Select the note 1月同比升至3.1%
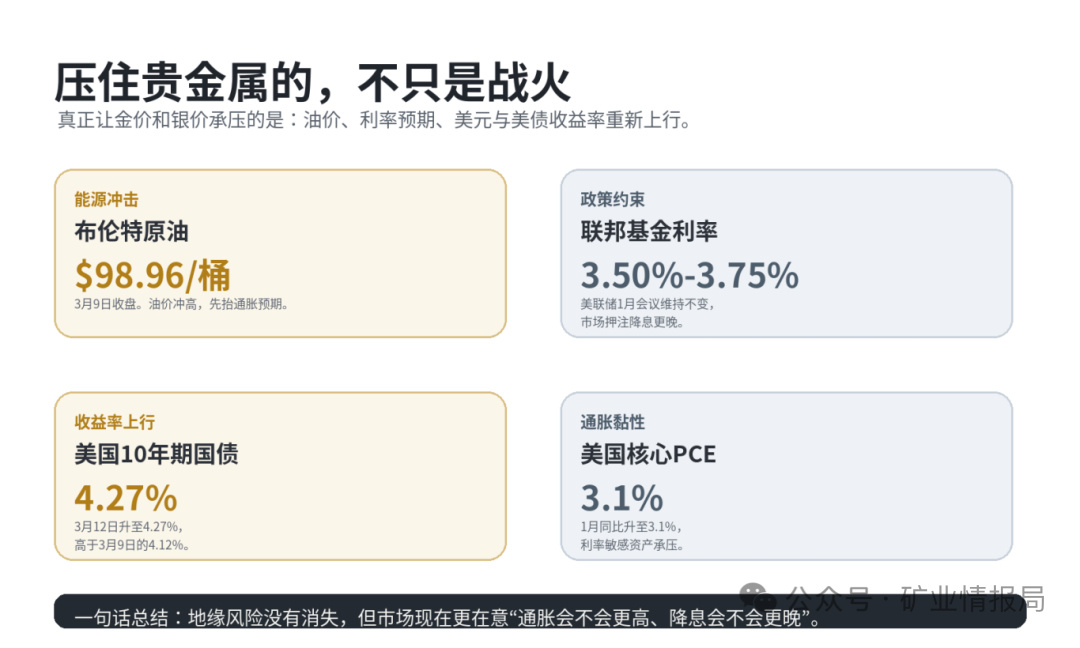 tap(631, 527)
